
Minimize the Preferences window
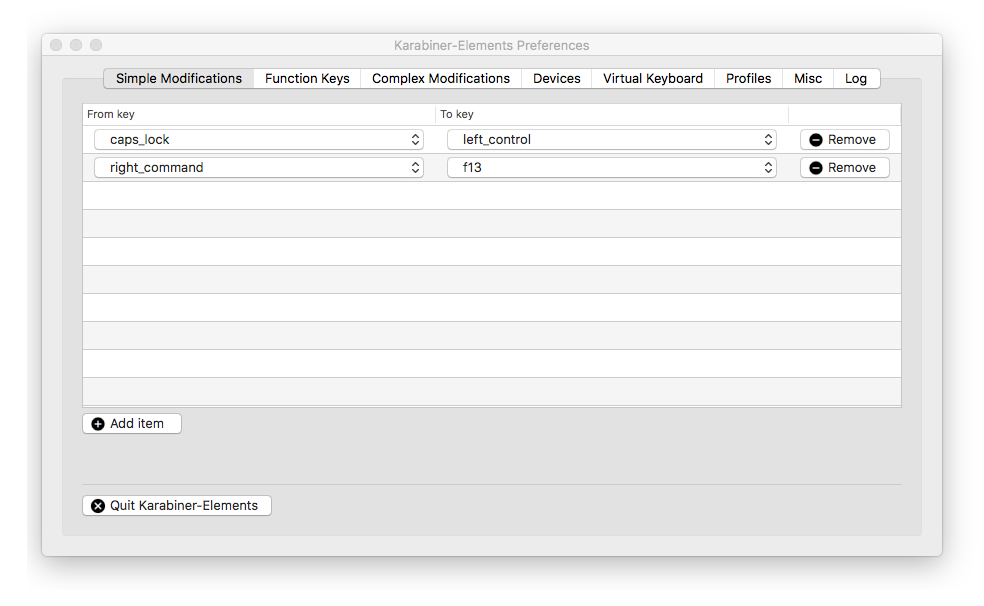click(76, 45)
